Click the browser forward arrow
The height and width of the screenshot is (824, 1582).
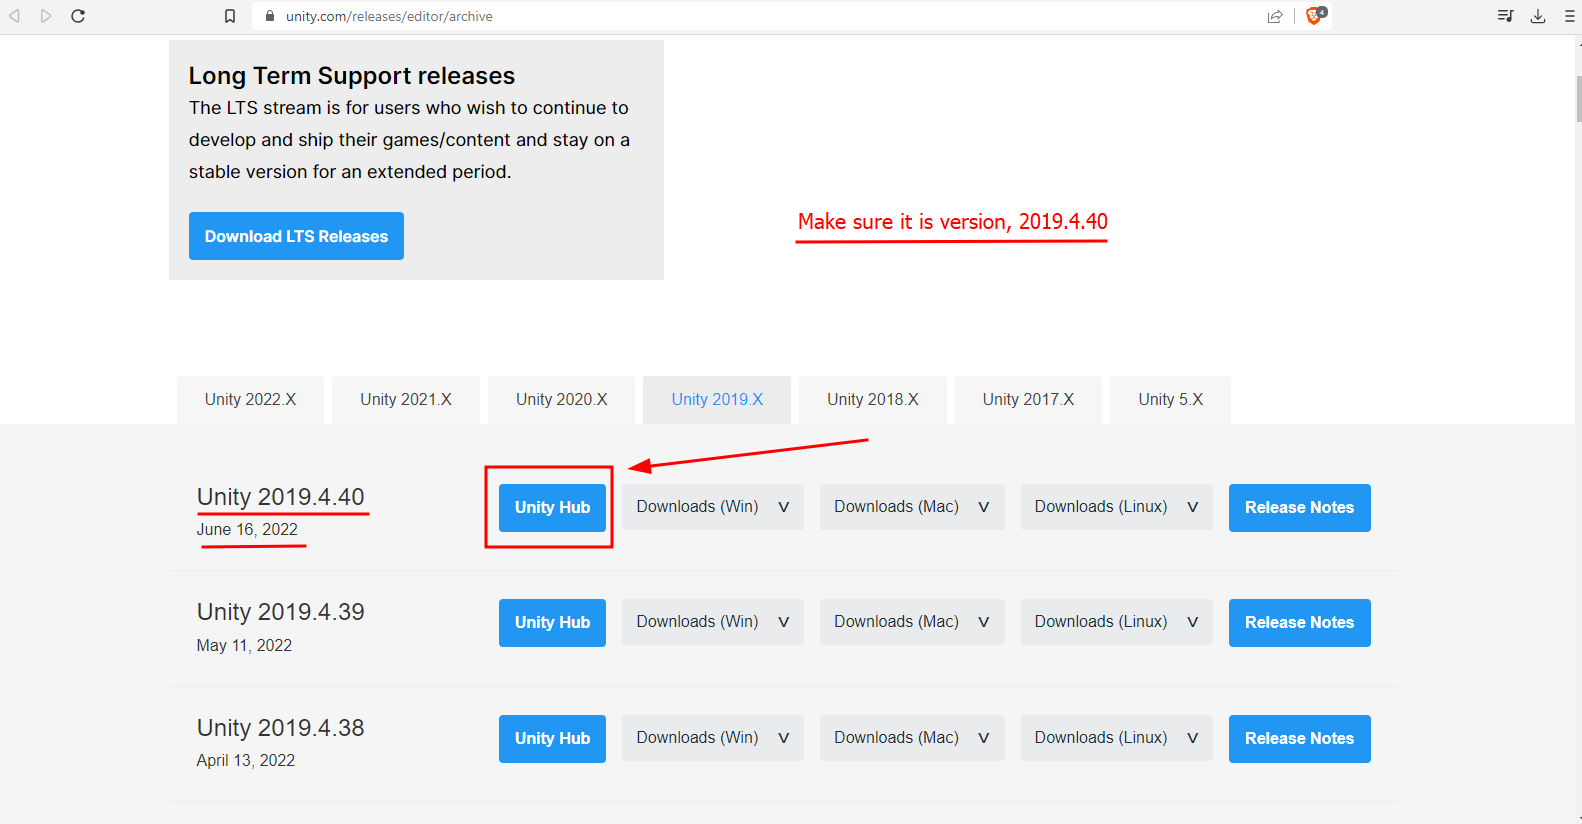click(x=46, y=16)
